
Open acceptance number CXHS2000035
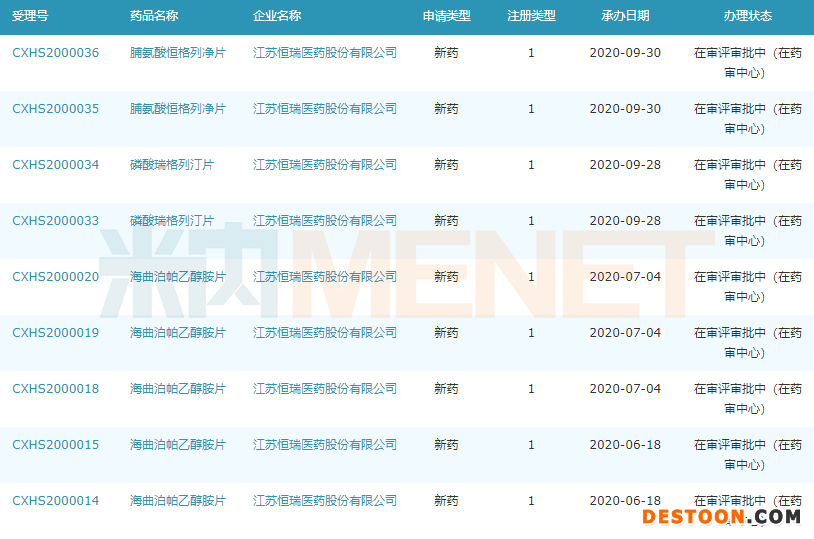click(x=56, y=109)
